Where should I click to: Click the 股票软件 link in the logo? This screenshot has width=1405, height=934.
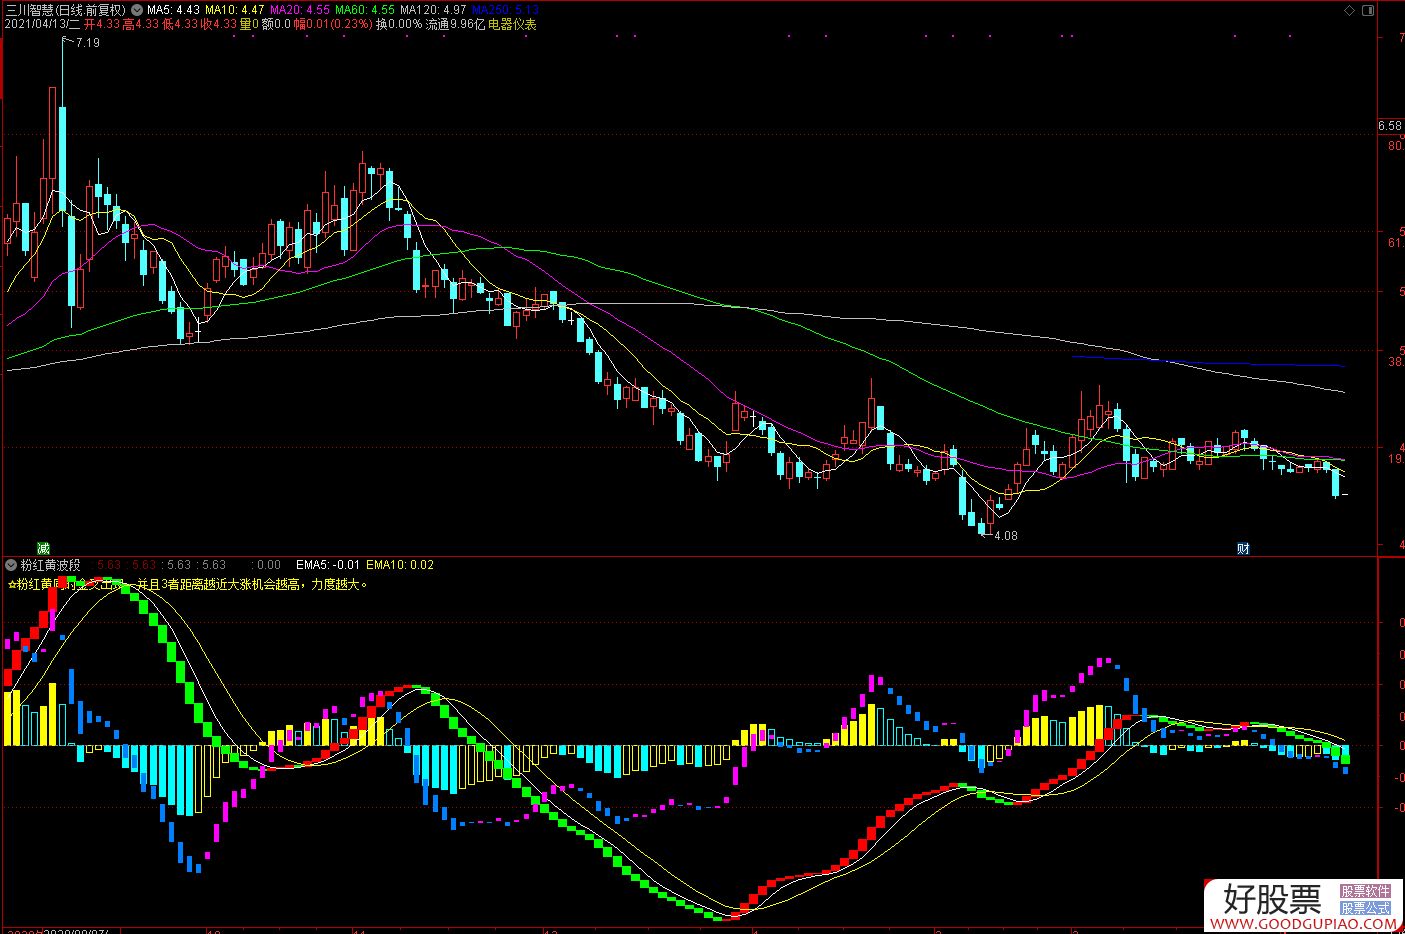[1365, 890]
